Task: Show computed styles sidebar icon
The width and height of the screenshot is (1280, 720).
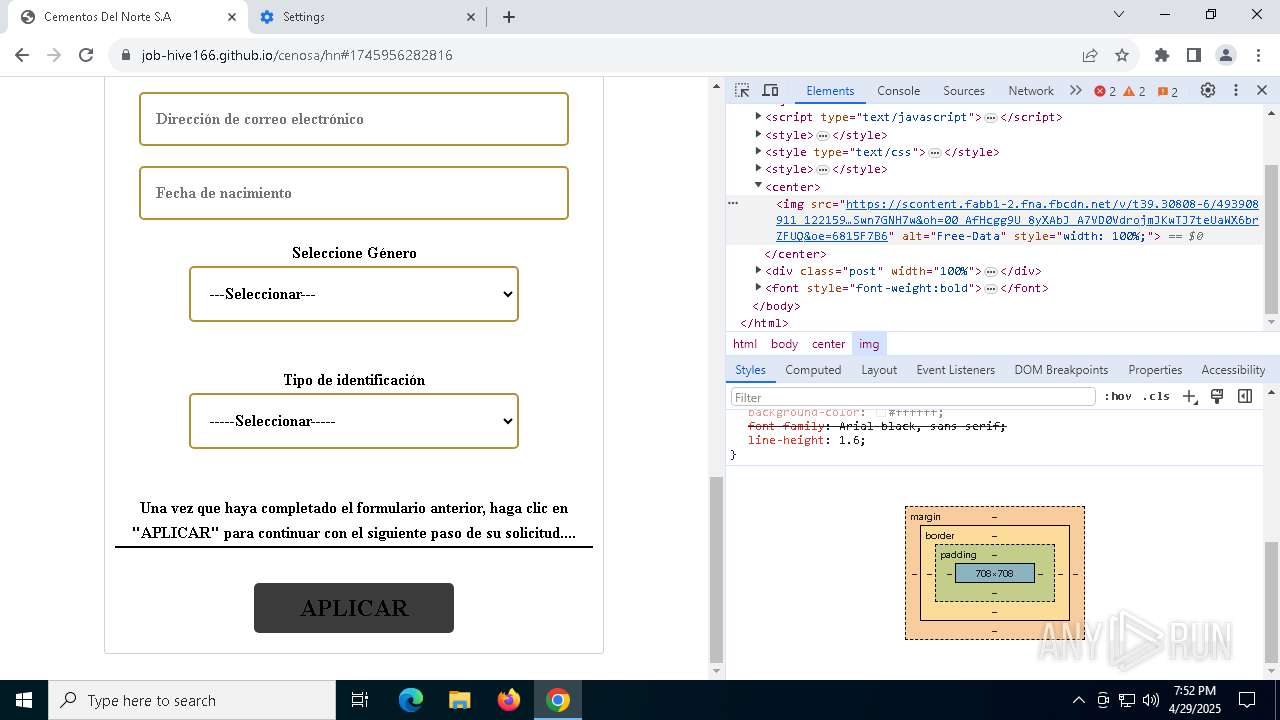Action: coord(1245,396)
